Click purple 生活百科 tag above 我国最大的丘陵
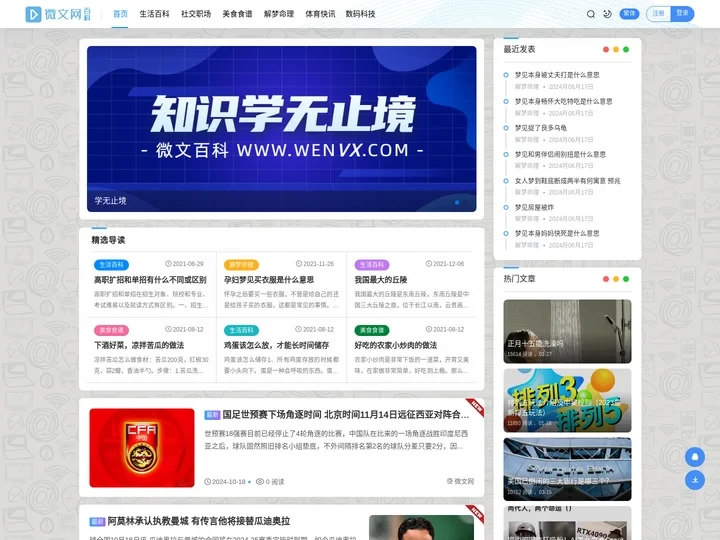Viewport: 720px width, 540px height. pyautogui.click(x=372, y=264)
